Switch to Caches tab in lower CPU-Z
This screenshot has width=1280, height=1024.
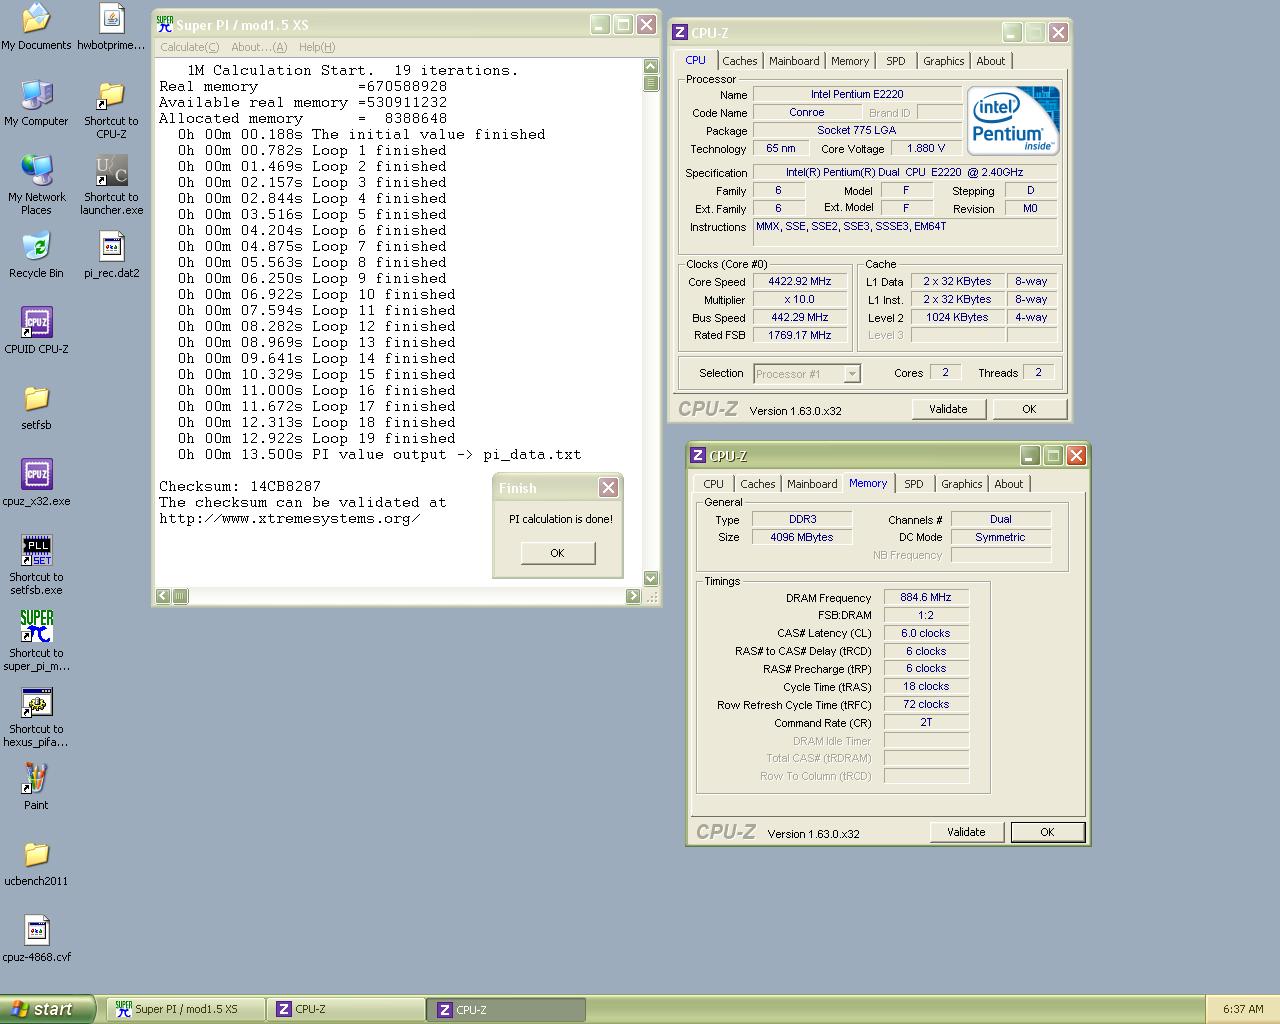point(758,484)
